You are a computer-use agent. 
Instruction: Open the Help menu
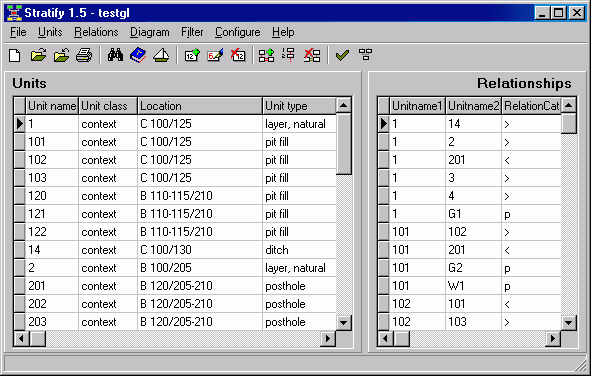coord(283,32)
